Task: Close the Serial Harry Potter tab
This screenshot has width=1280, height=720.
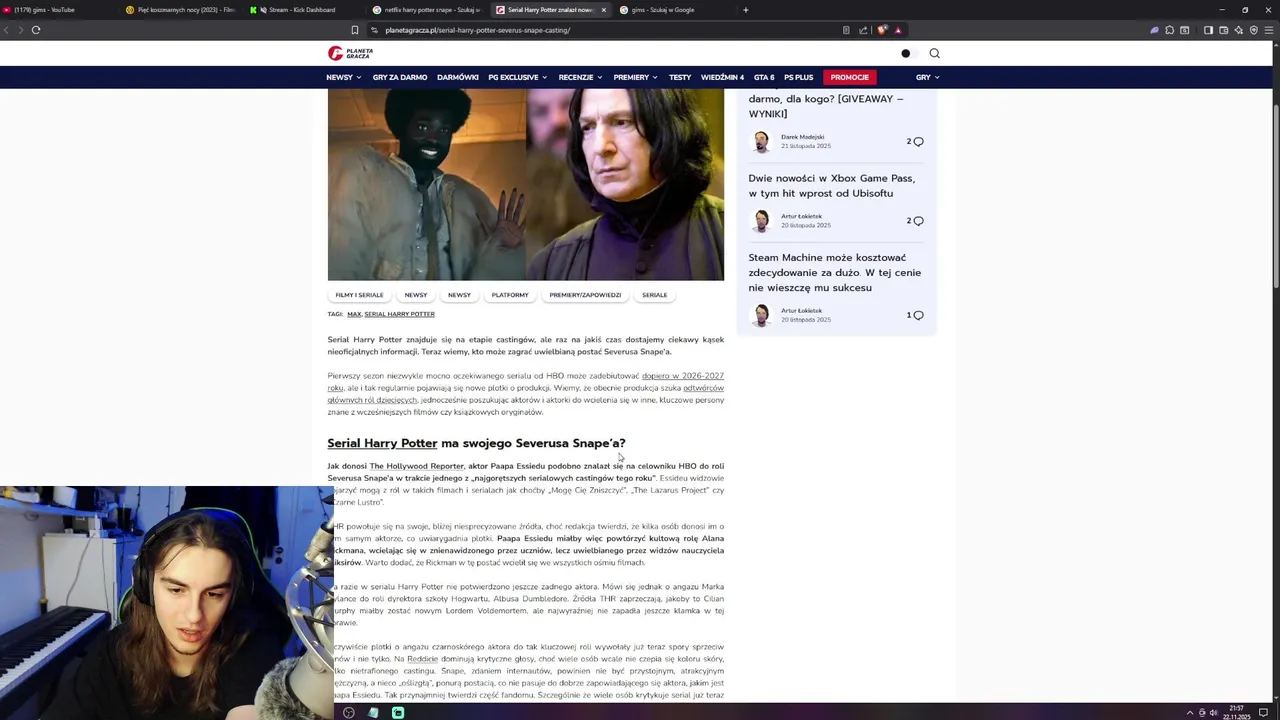Action: pyautogui.click(x=603, y=10)
